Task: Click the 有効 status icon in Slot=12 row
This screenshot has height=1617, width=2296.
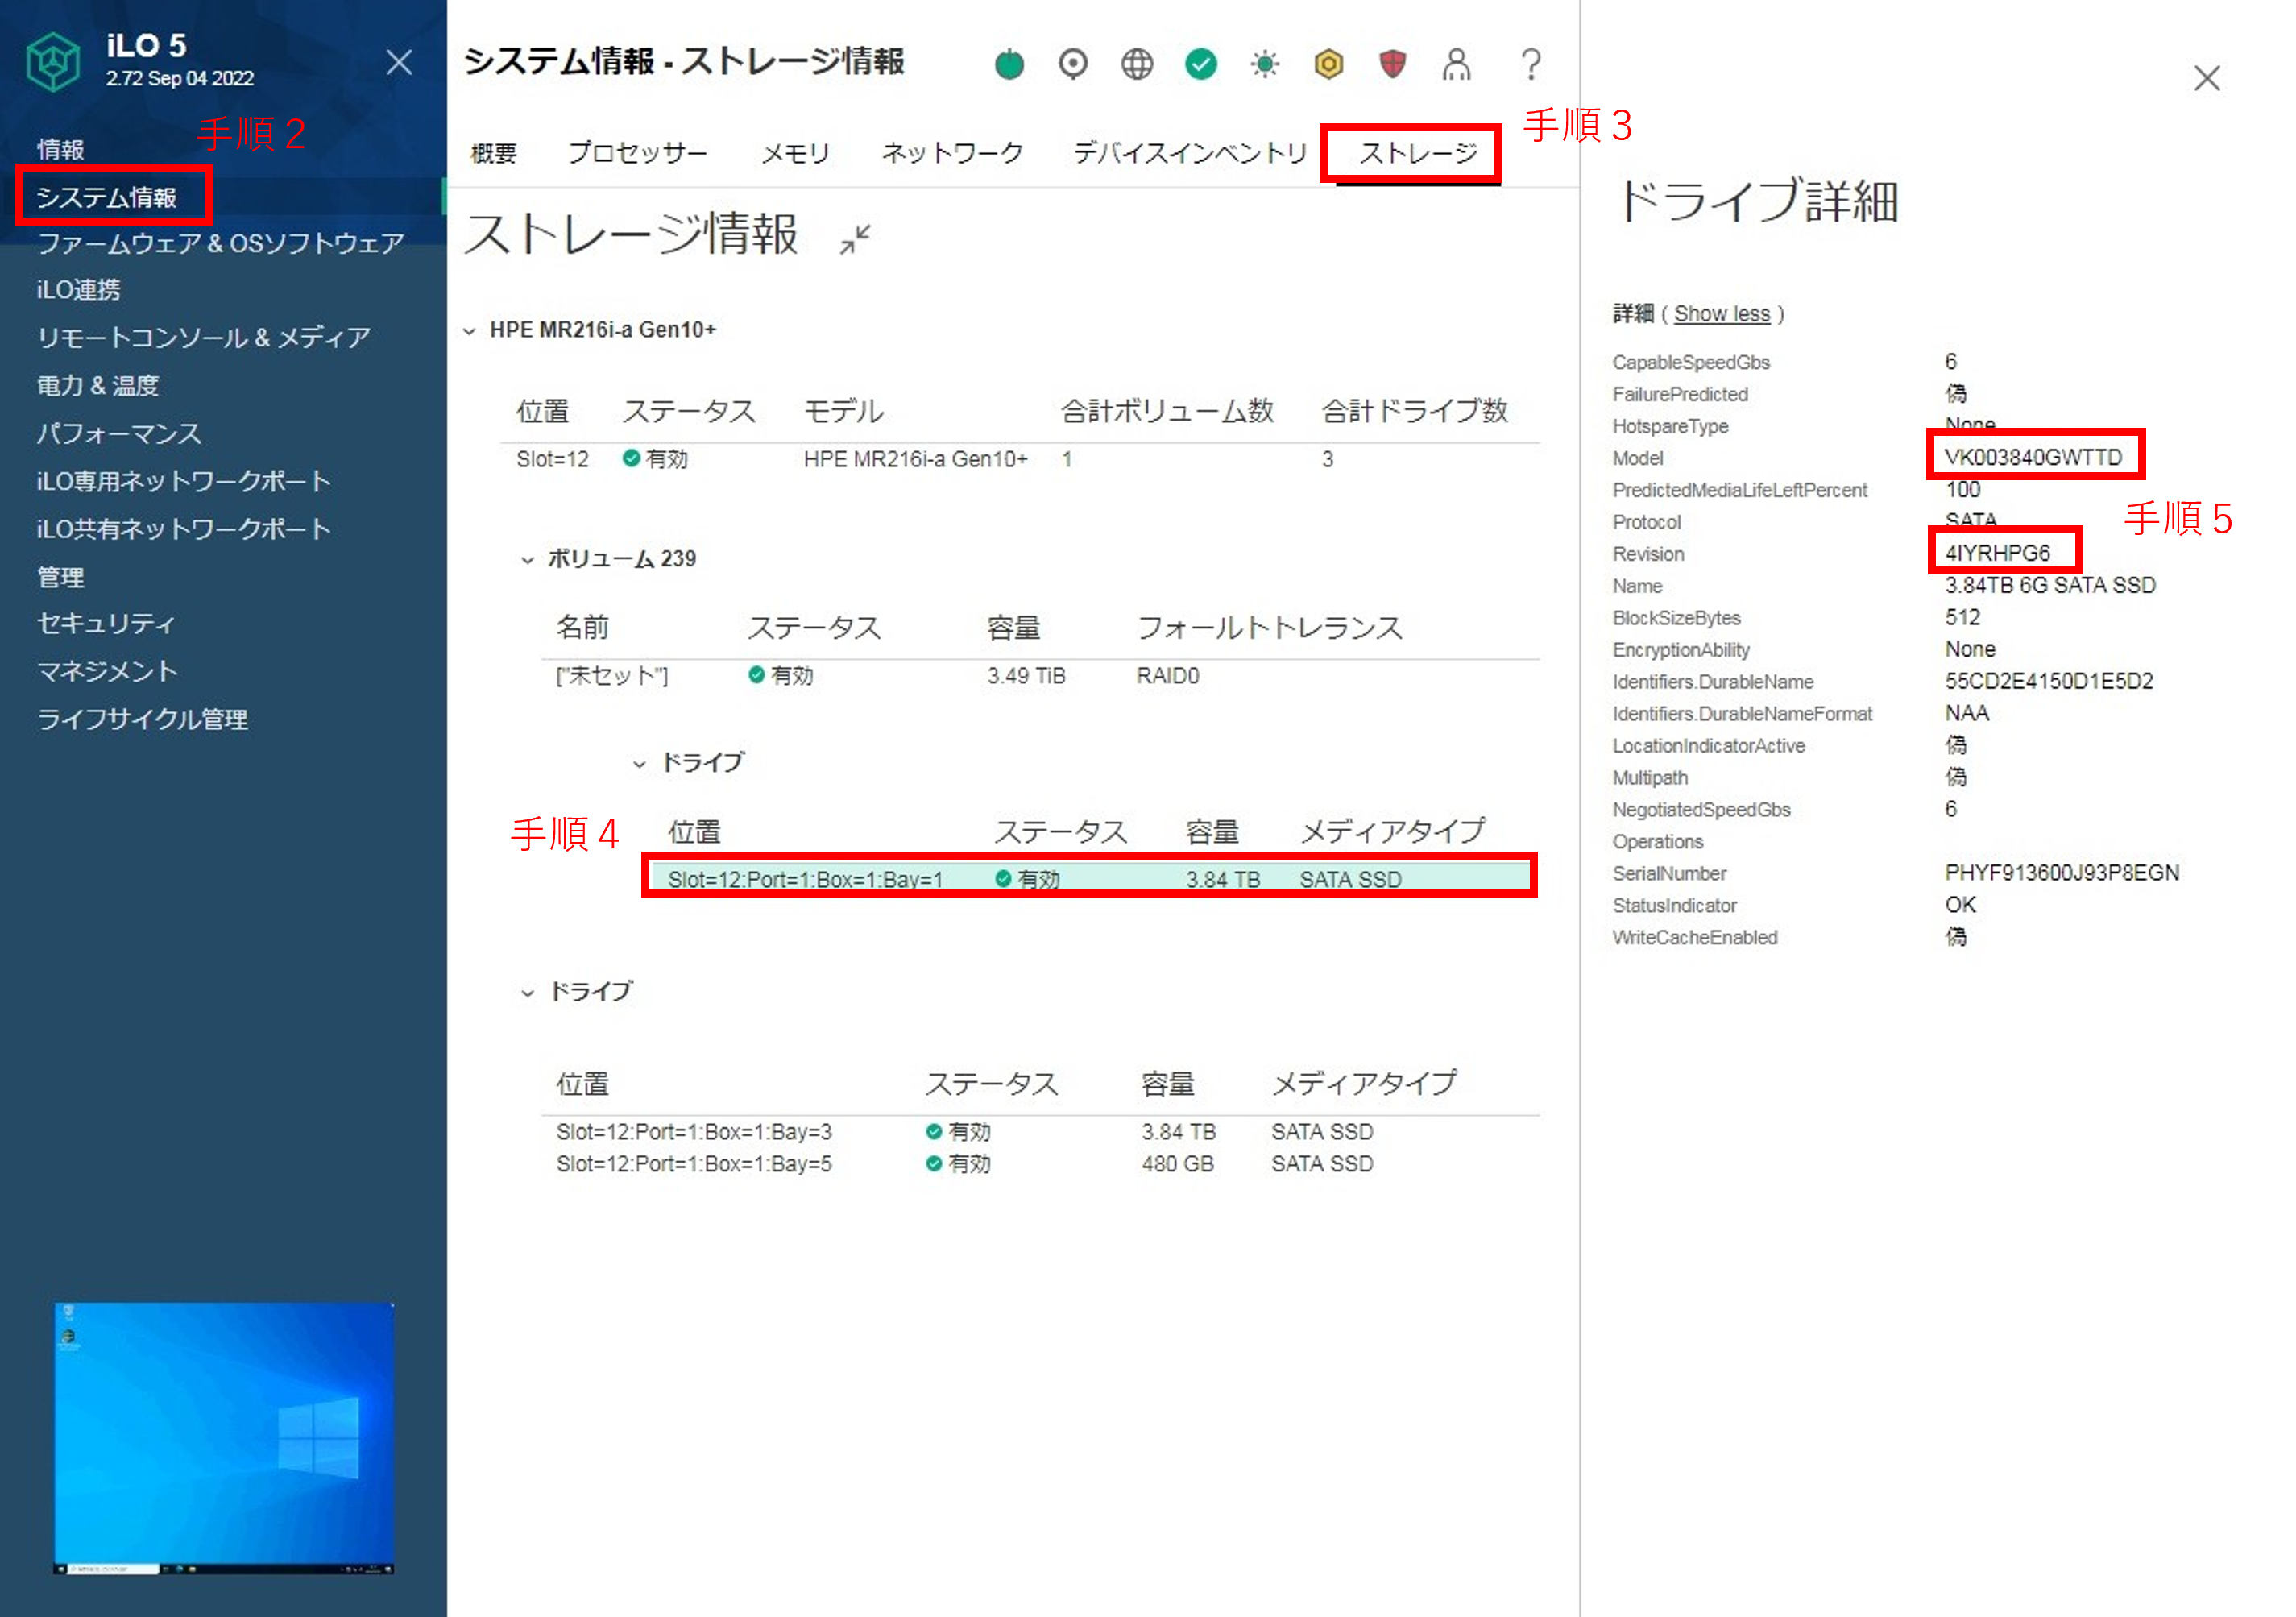Action: pyautogui.click(x=631, y=459)
